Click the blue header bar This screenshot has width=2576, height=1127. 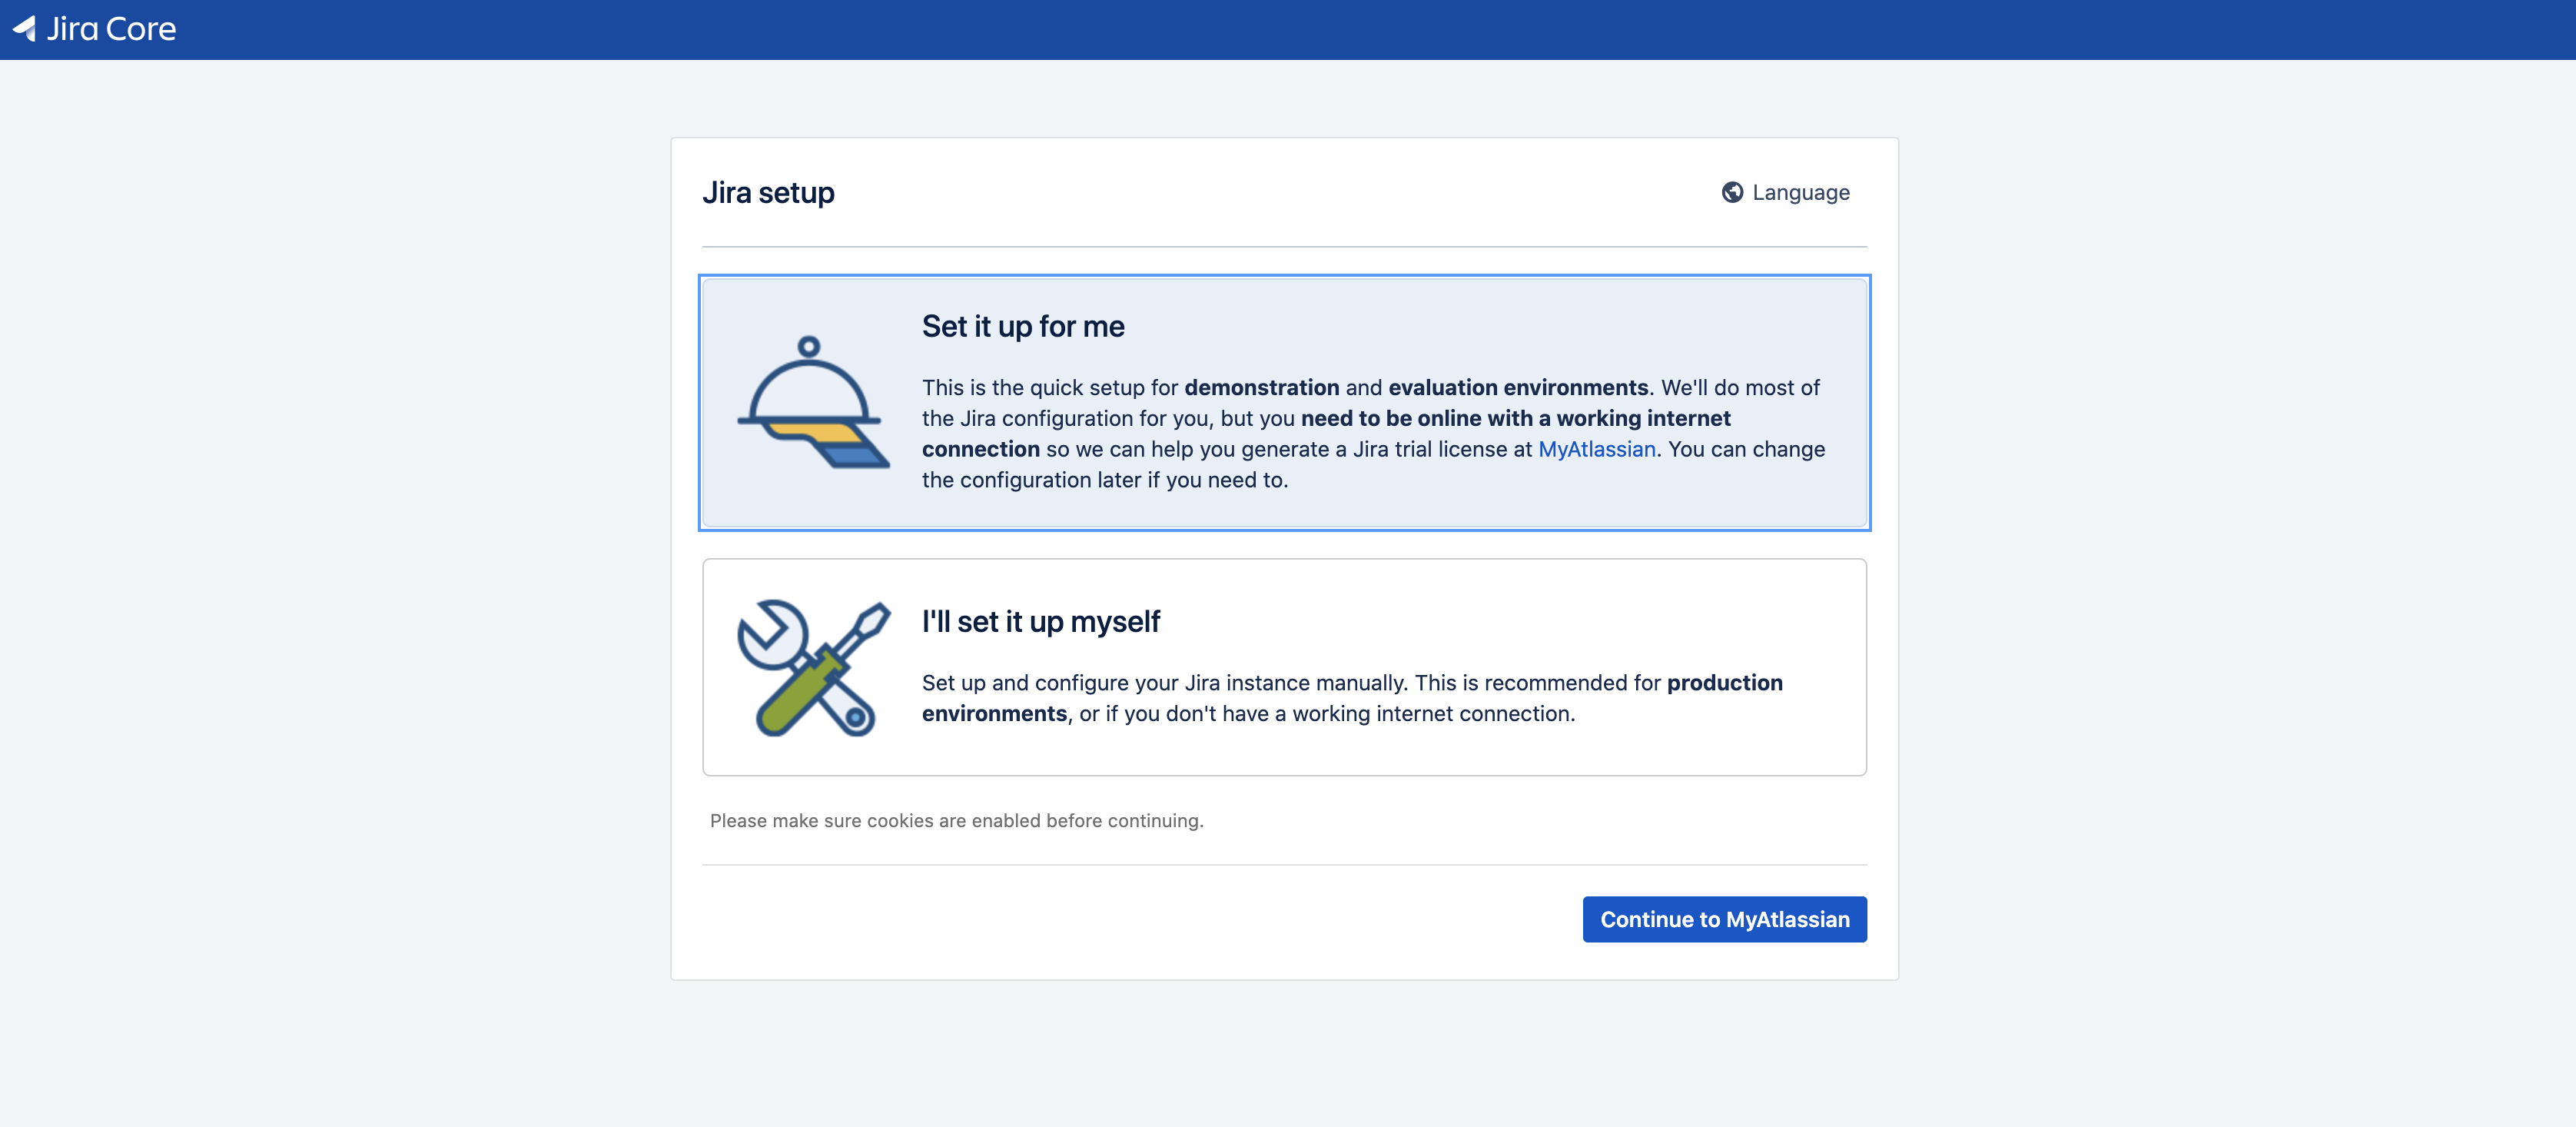click(1300, 29)
